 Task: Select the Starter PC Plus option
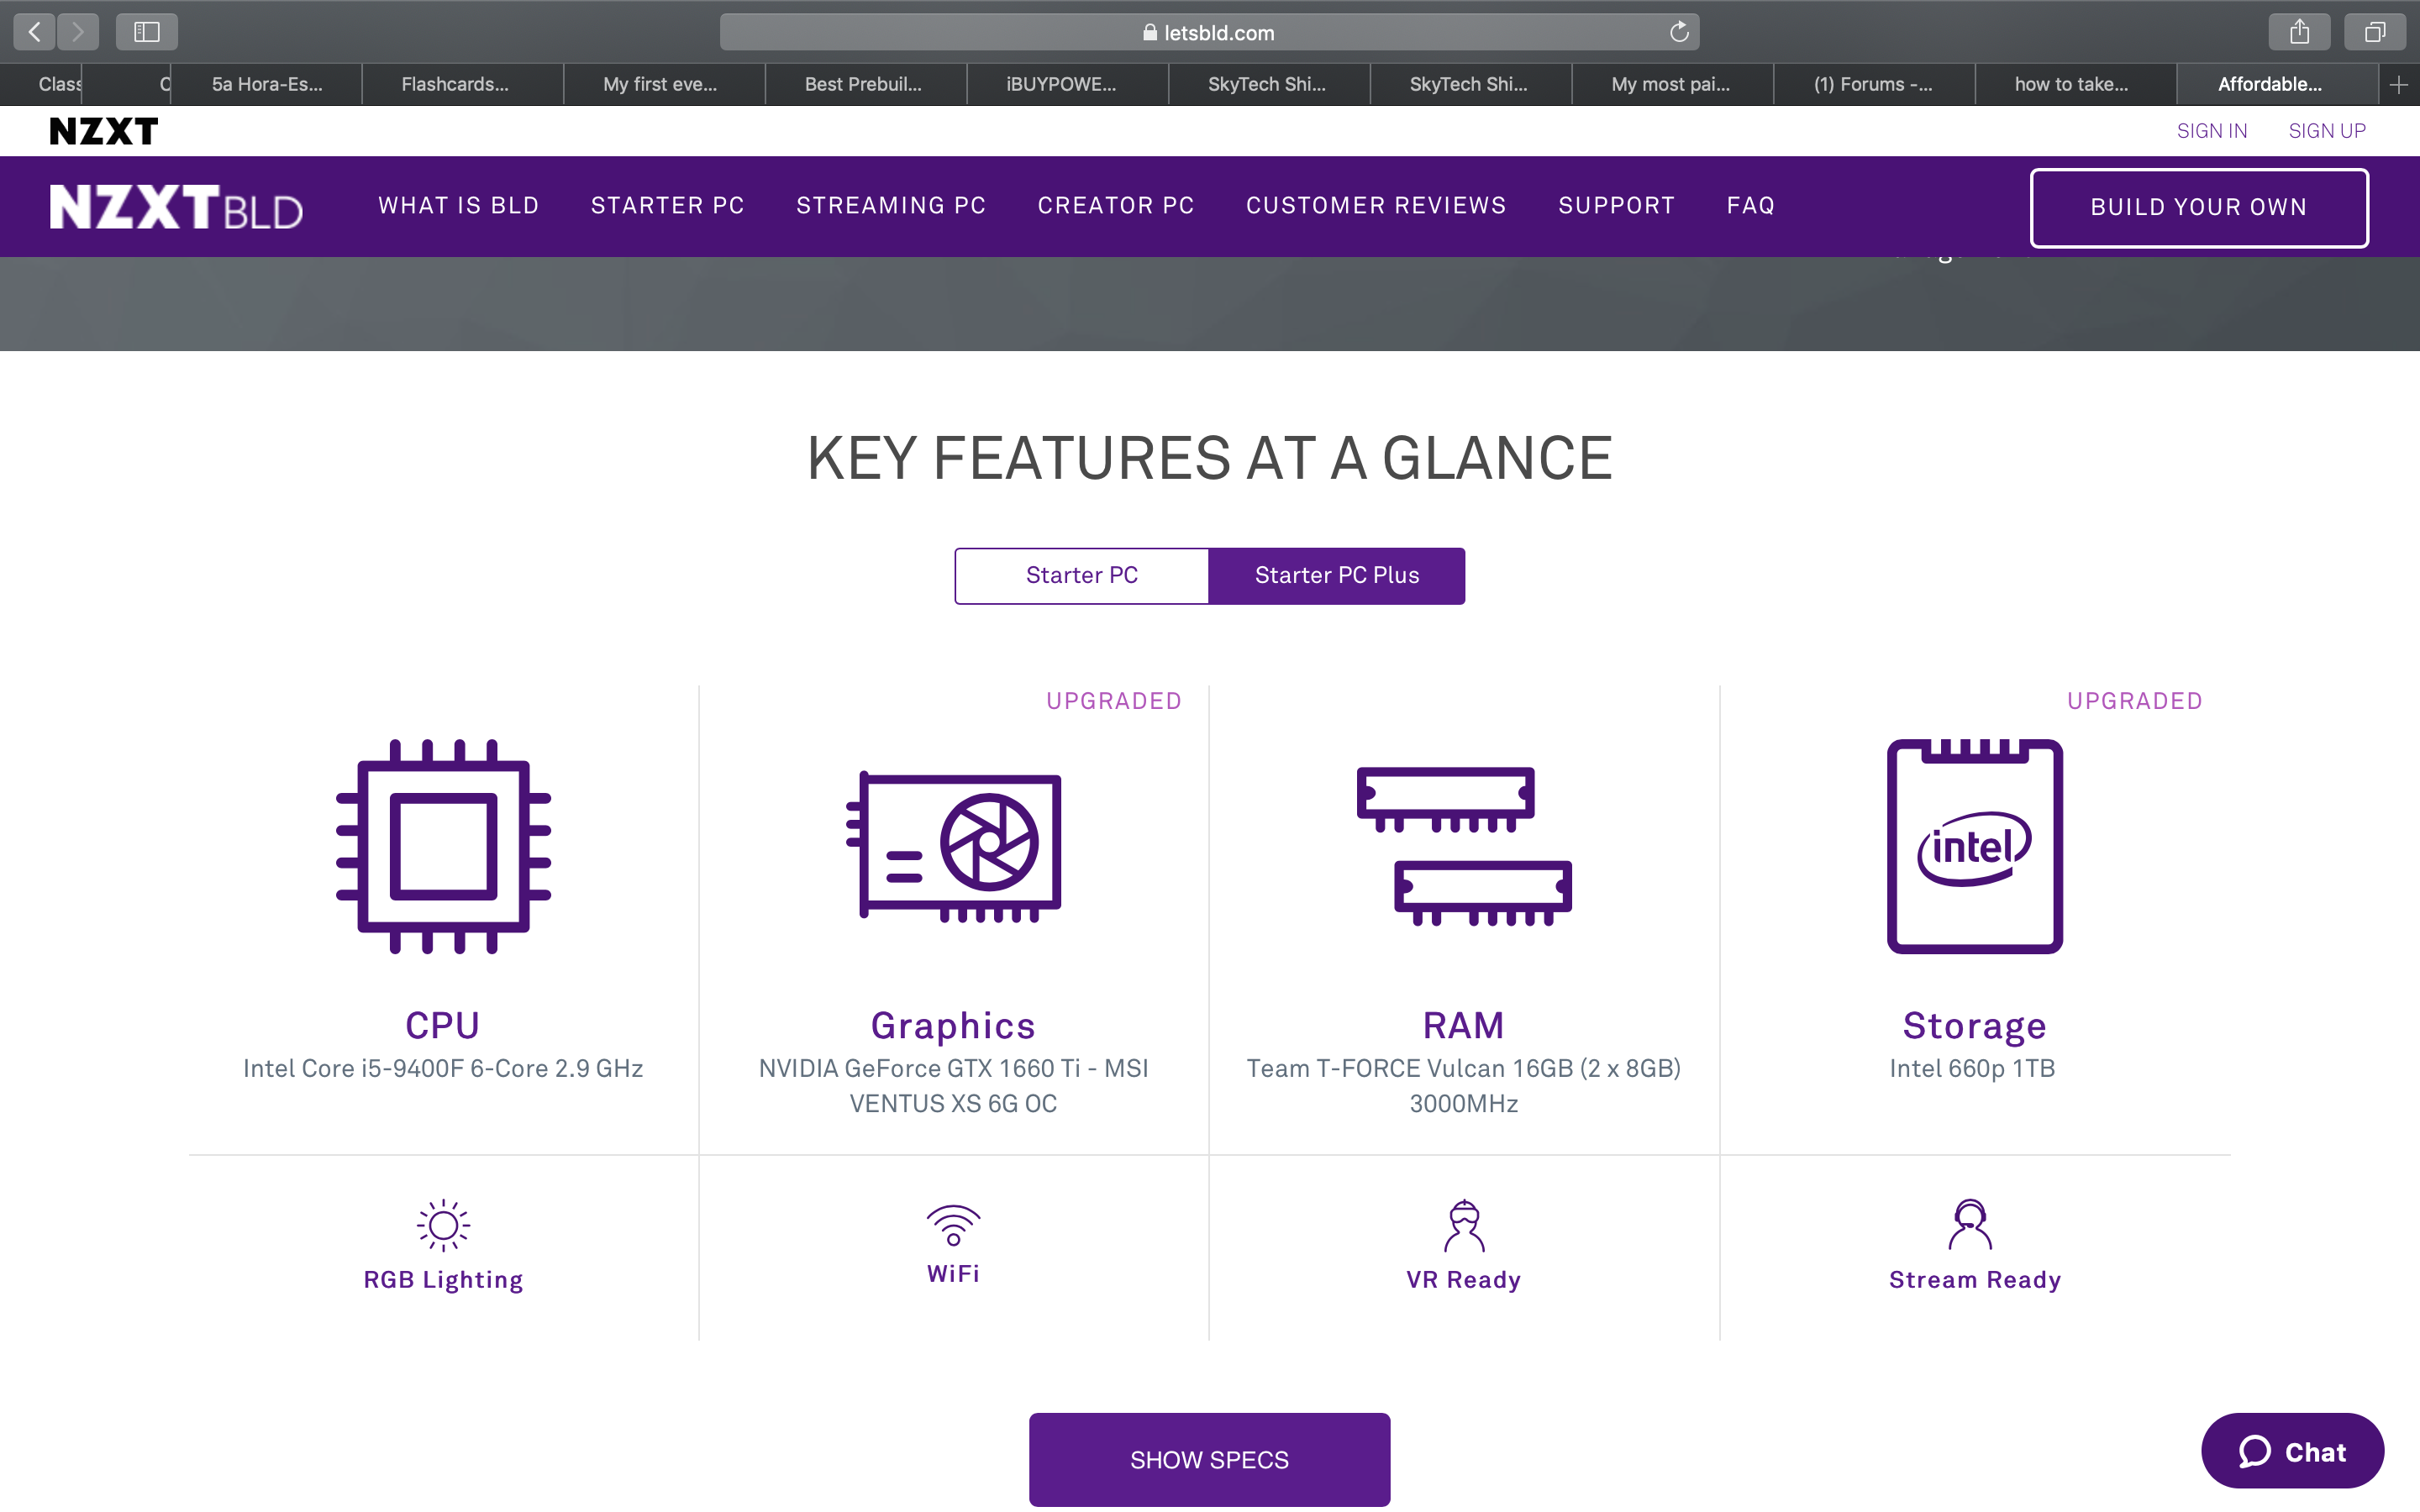point(1337,576)
